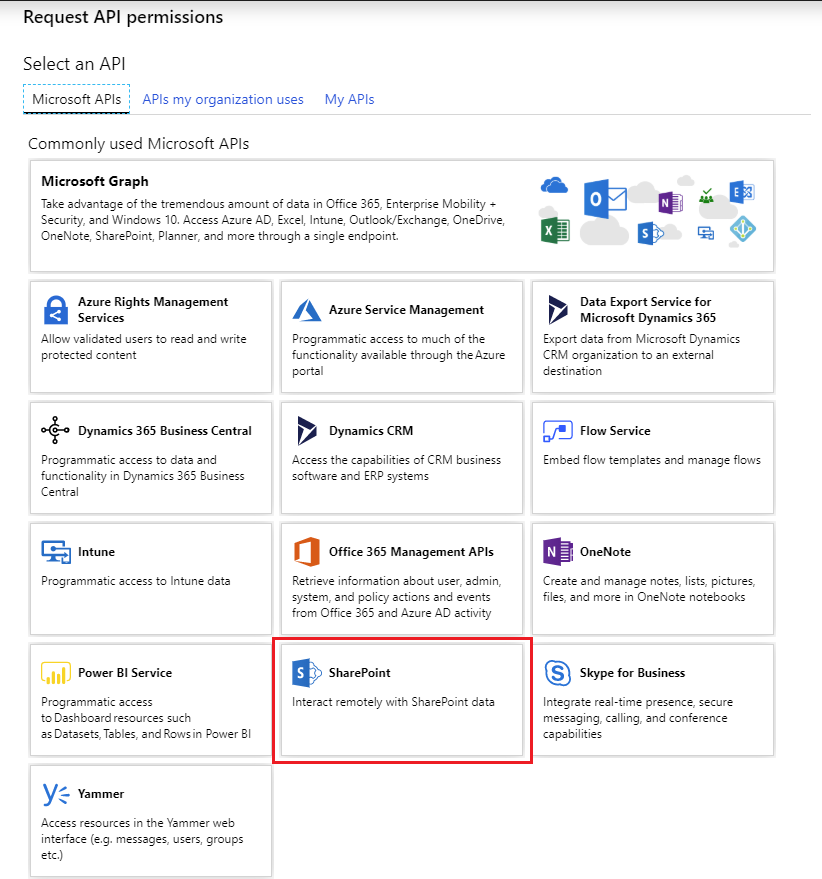This screenshot has height=879, width=822.
Task: Select Data Export Service for Microsoft Dynamics 365
Action: click(648, 309)
